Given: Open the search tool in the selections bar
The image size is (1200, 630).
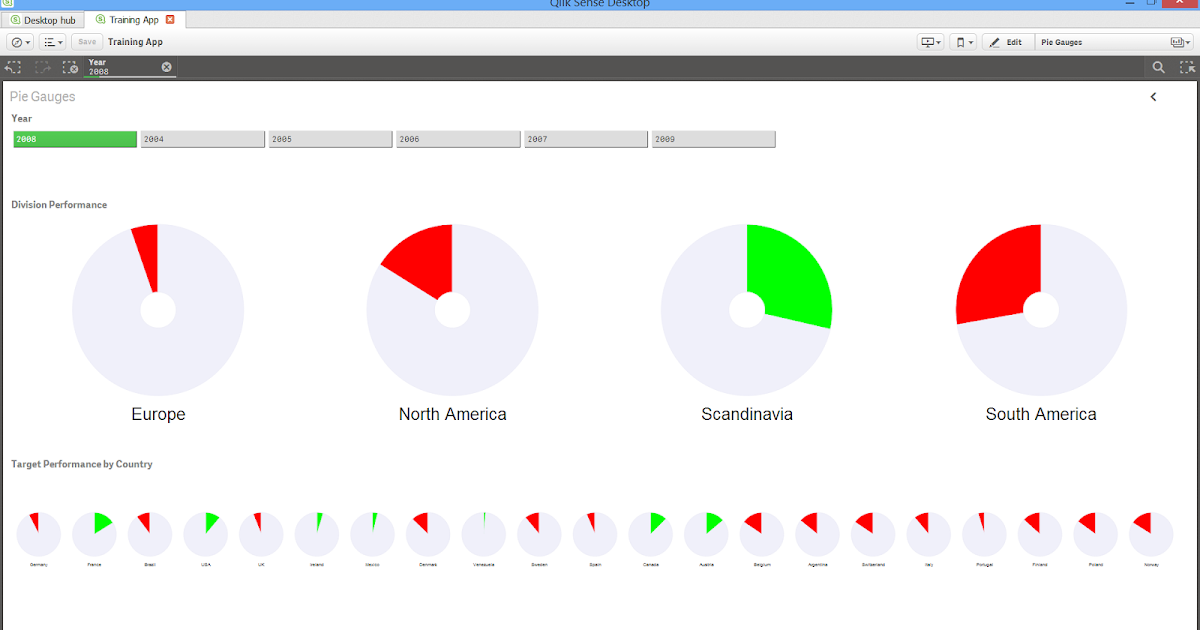Looking at the screenshot, I should [1158, 67].
